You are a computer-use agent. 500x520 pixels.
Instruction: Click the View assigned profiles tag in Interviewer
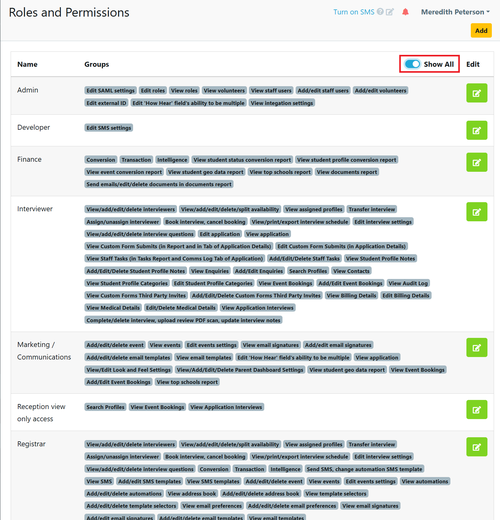coord(314,209)
